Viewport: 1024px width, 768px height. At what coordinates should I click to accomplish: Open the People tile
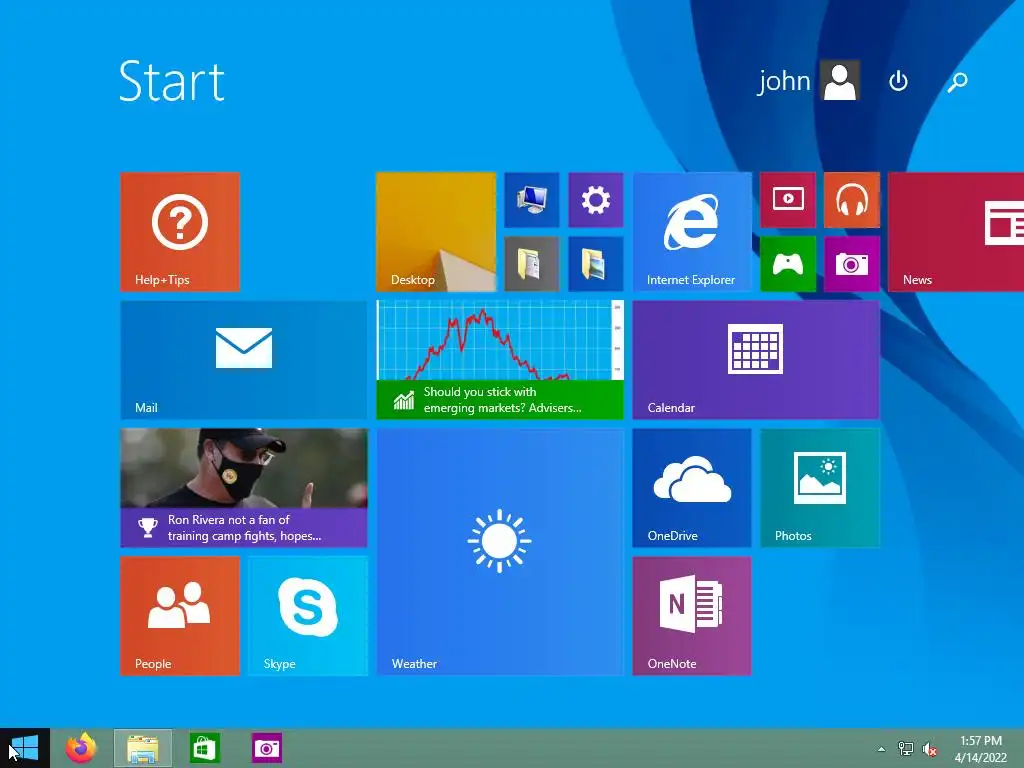tap(180, 615)
